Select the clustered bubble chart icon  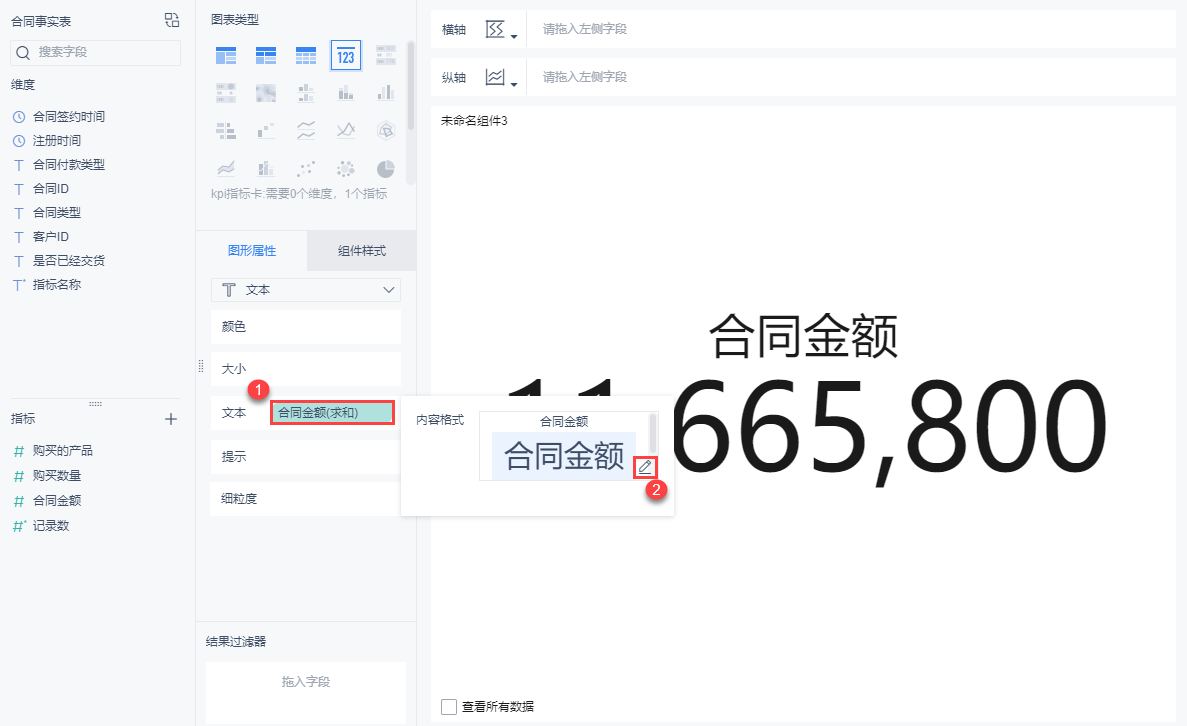pos(346,168)
